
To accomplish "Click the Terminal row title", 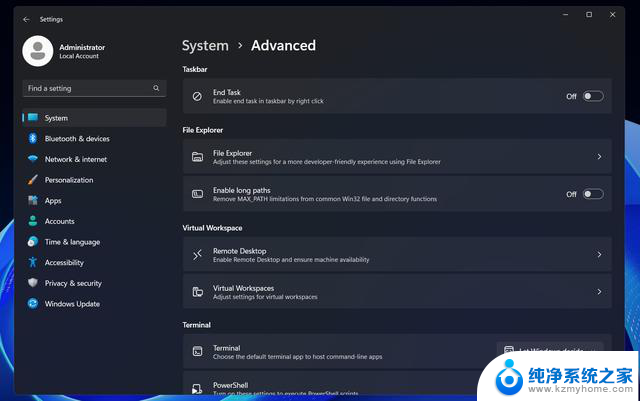I will tap(227, 348).
